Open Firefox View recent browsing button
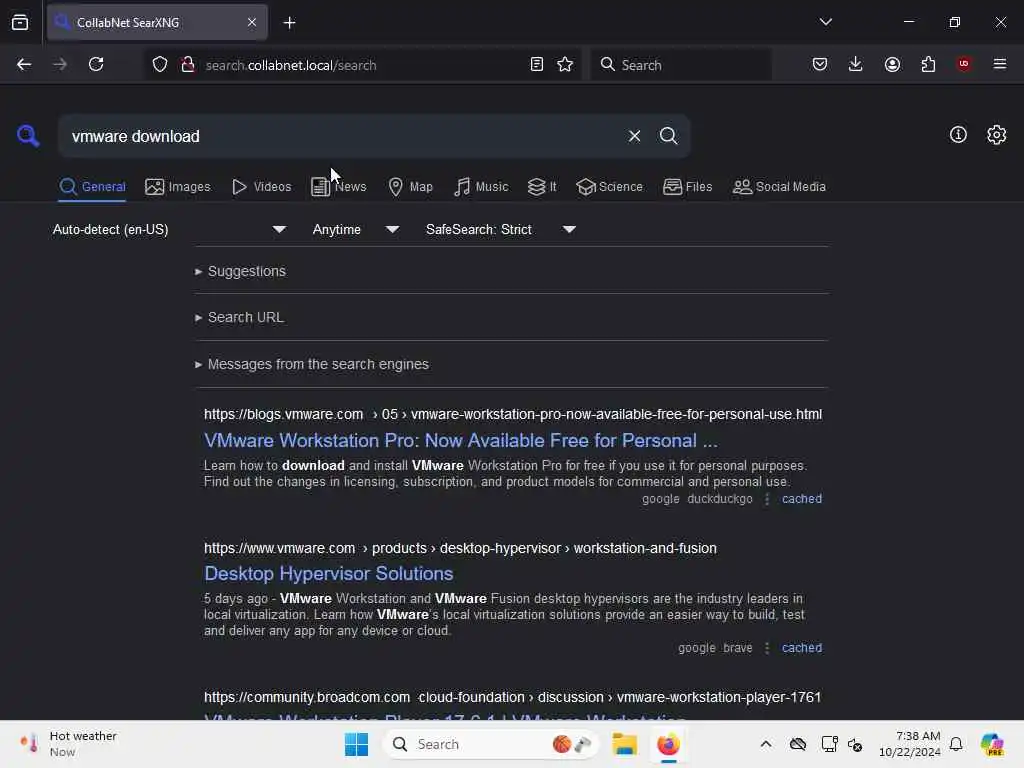The height and width of the screenshot is (768, 1024). (20, 22)
